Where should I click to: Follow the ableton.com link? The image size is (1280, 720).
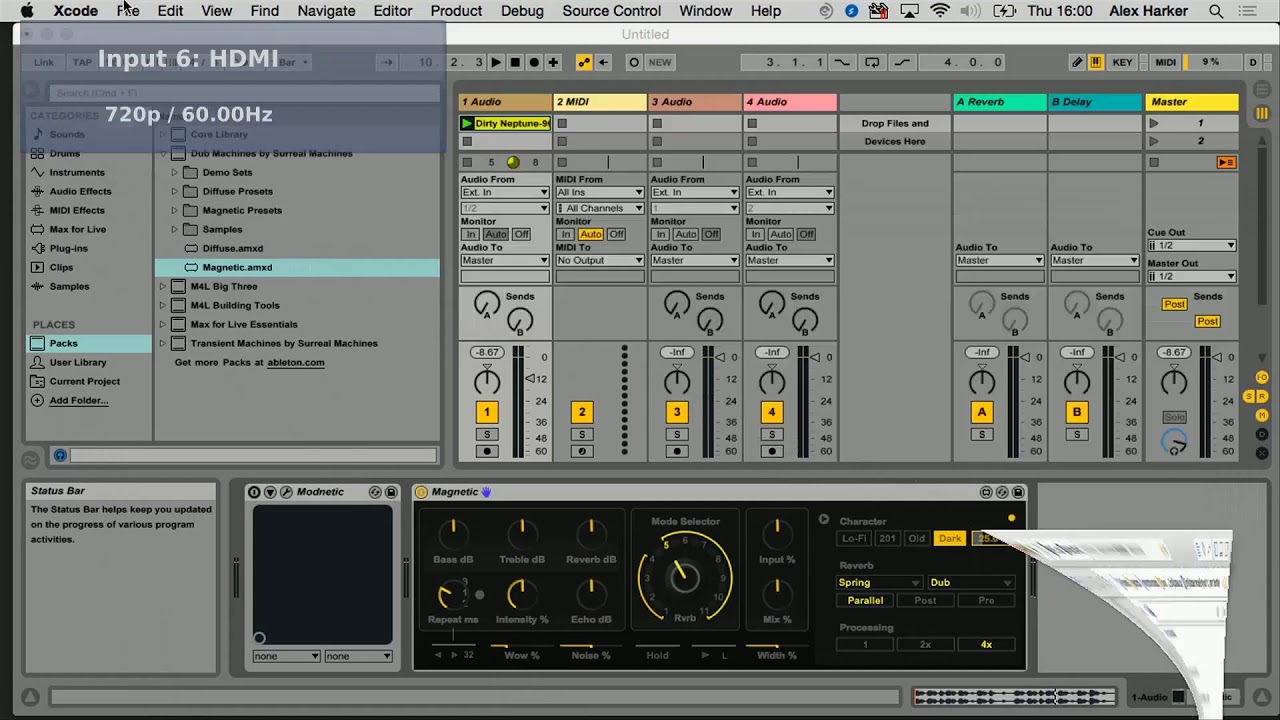(x=296, y=362)
